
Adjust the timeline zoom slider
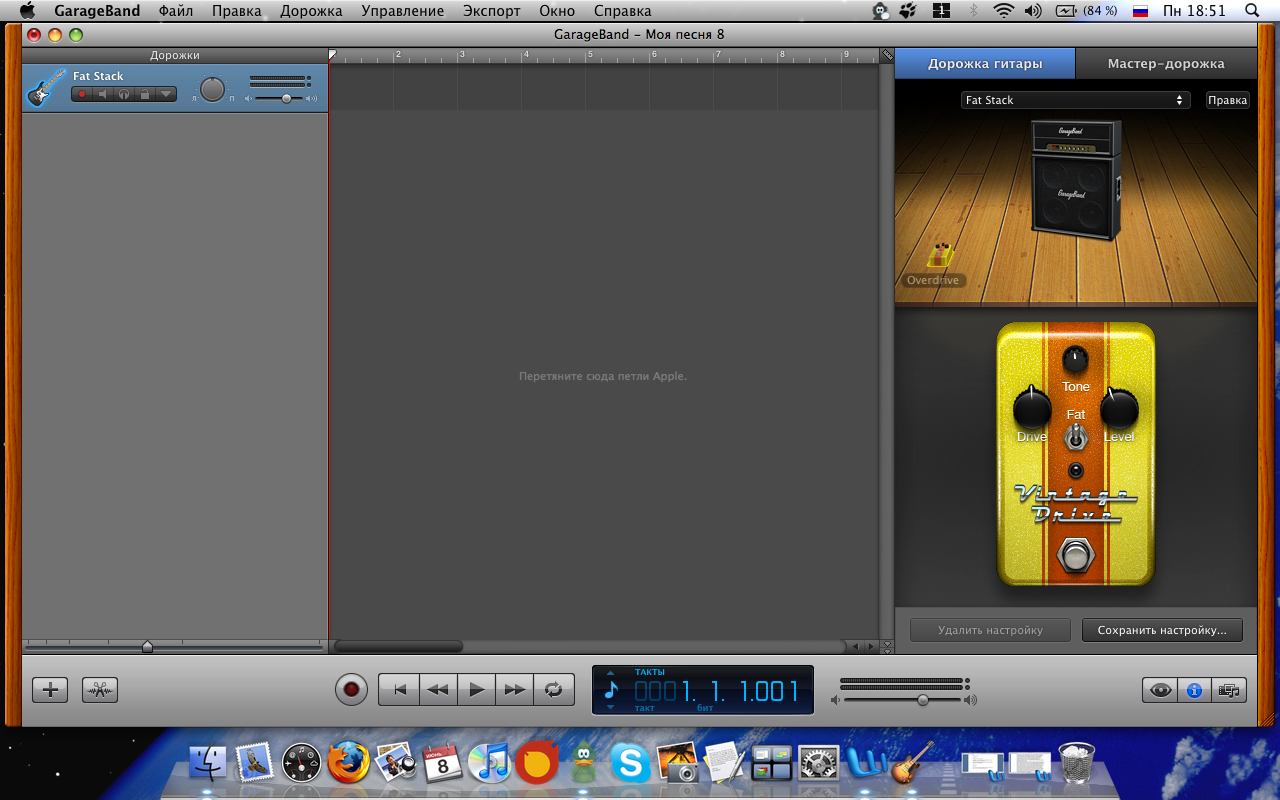pos(147,647)
